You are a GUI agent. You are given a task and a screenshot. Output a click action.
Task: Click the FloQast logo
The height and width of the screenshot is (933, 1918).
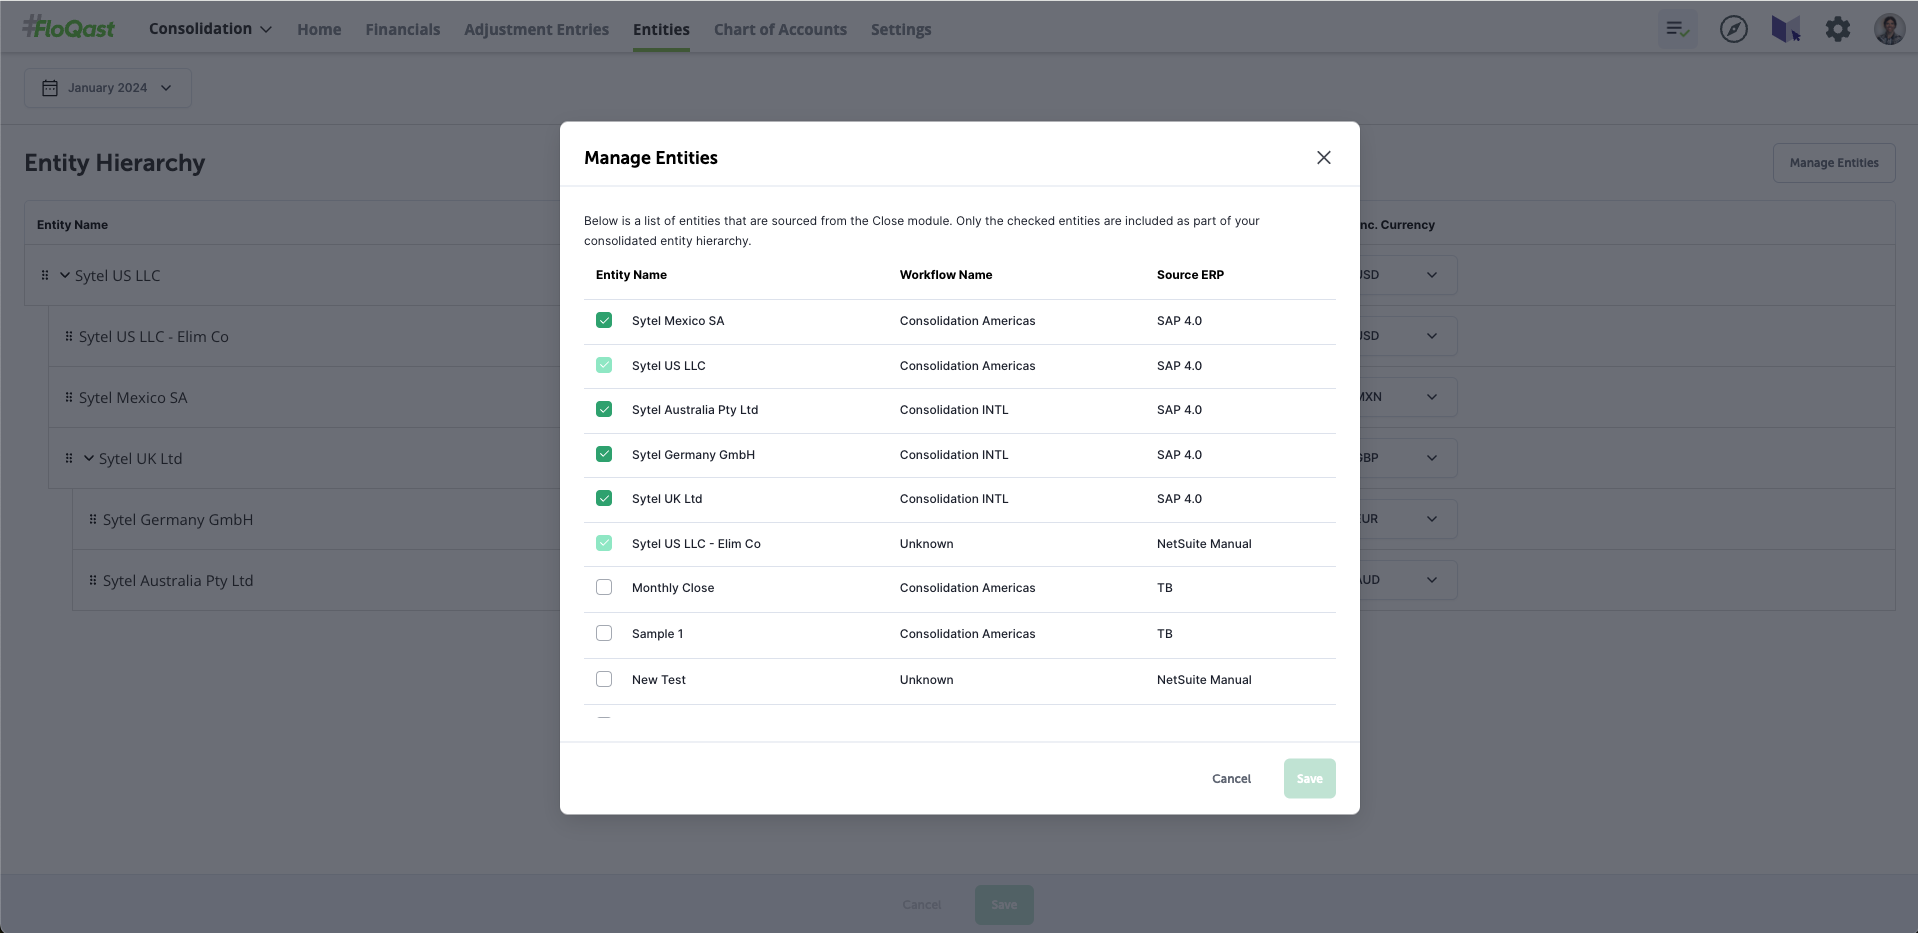coord(69,28)
